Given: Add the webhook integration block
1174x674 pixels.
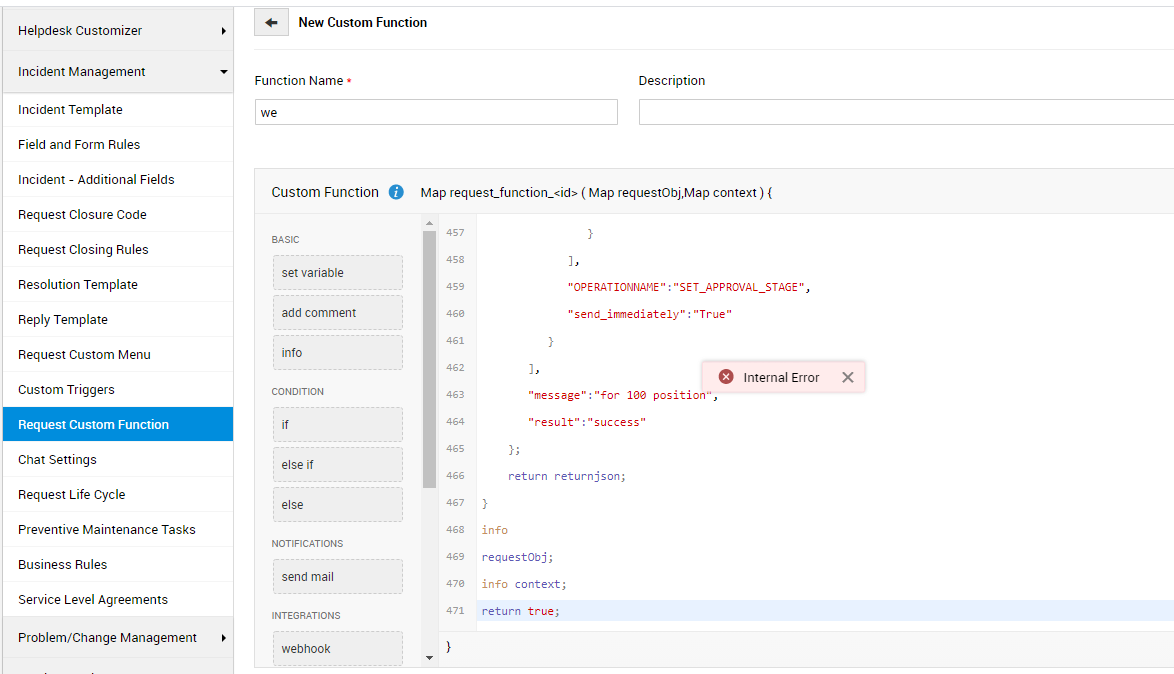Looking at the screenshot, I should [337, 649].
